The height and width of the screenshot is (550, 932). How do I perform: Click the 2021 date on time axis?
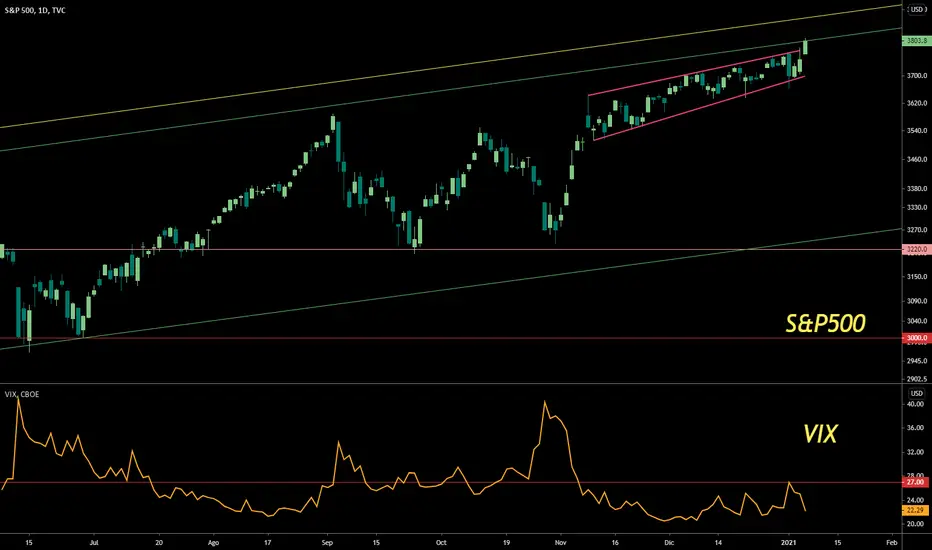789,542
